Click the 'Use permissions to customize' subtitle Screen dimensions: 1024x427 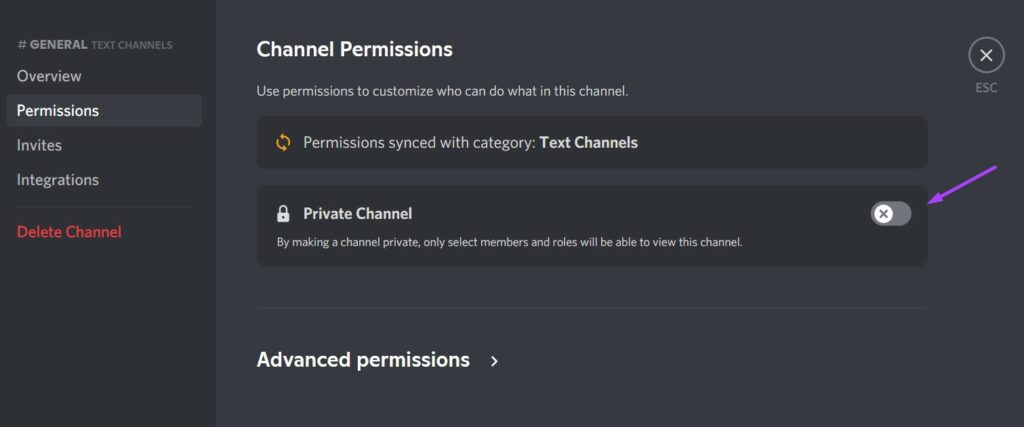coord(442,91)
